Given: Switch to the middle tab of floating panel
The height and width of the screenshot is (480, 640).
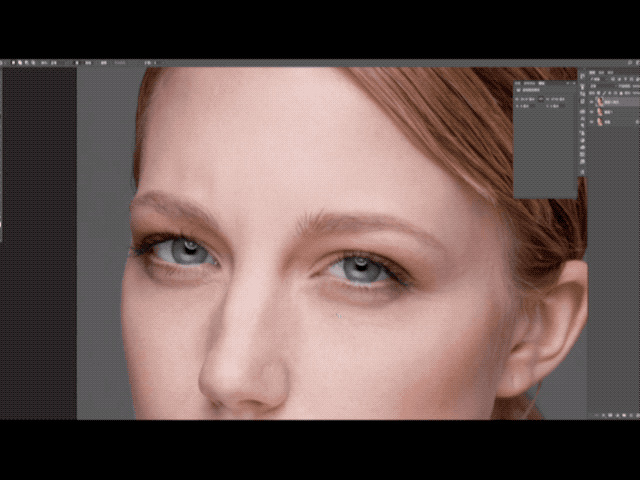Looking at the screenshot, I should click(529, 83).
